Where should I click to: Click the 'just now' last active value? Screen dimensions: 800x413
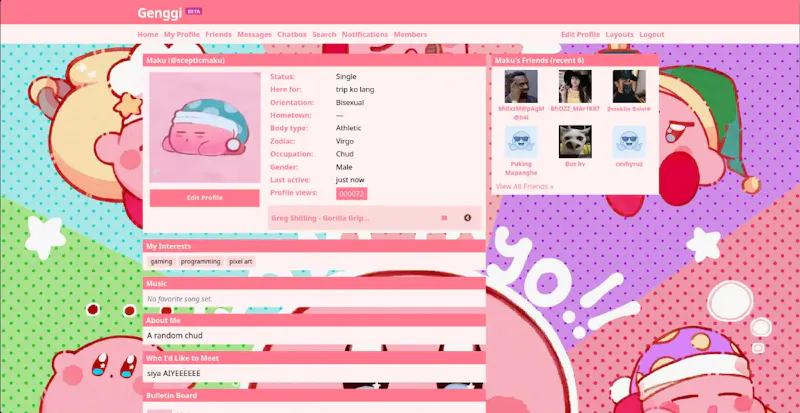point(350,180)
